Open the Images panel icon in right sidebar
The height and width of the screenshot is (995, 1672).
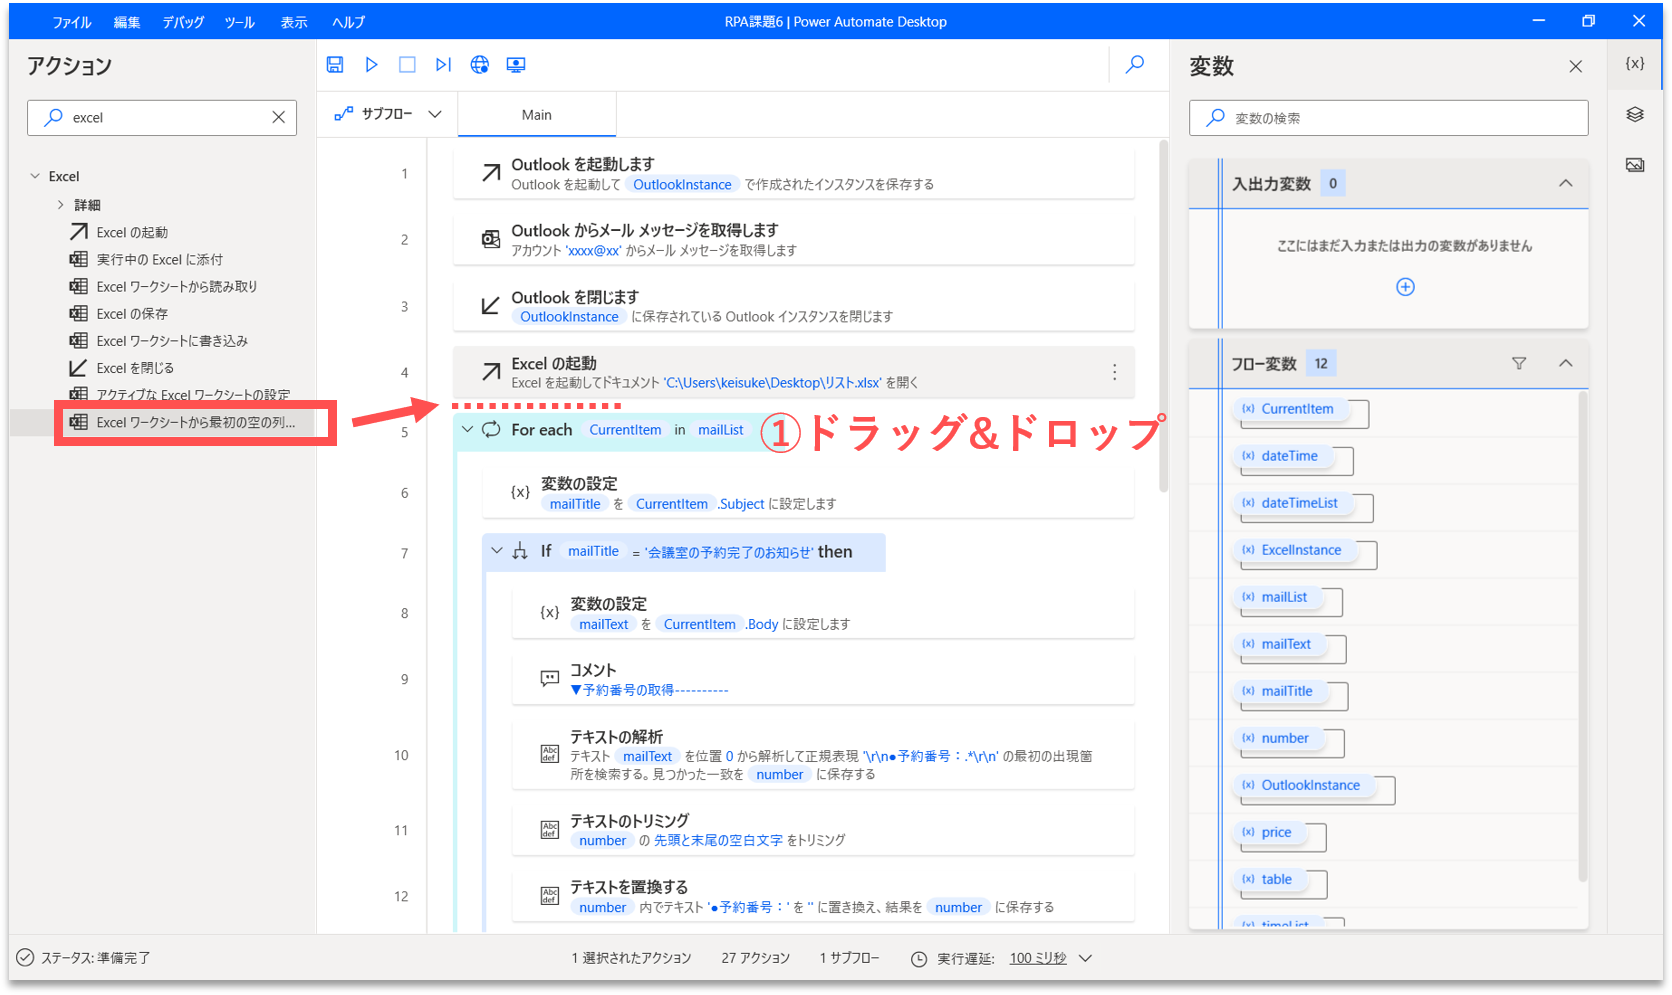tap(1635, 165)
